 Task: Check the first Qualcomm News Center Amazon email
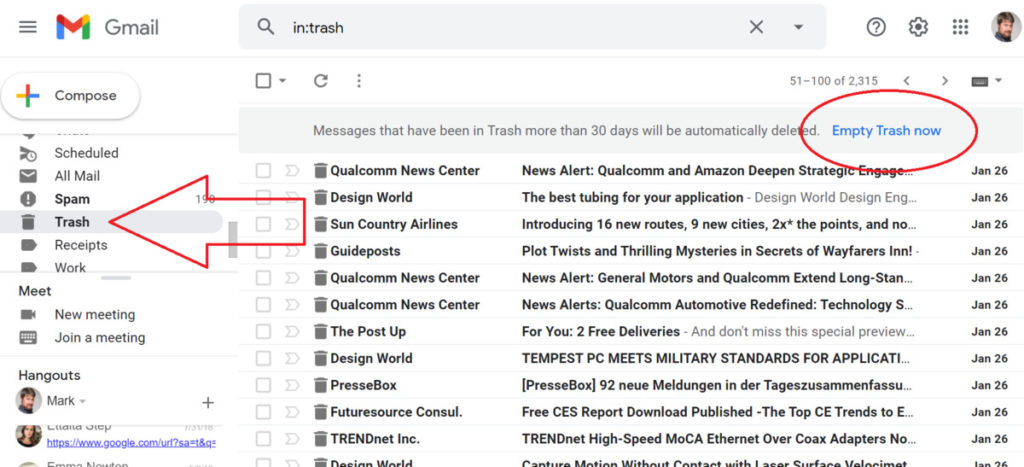click(x=263, y=171)
